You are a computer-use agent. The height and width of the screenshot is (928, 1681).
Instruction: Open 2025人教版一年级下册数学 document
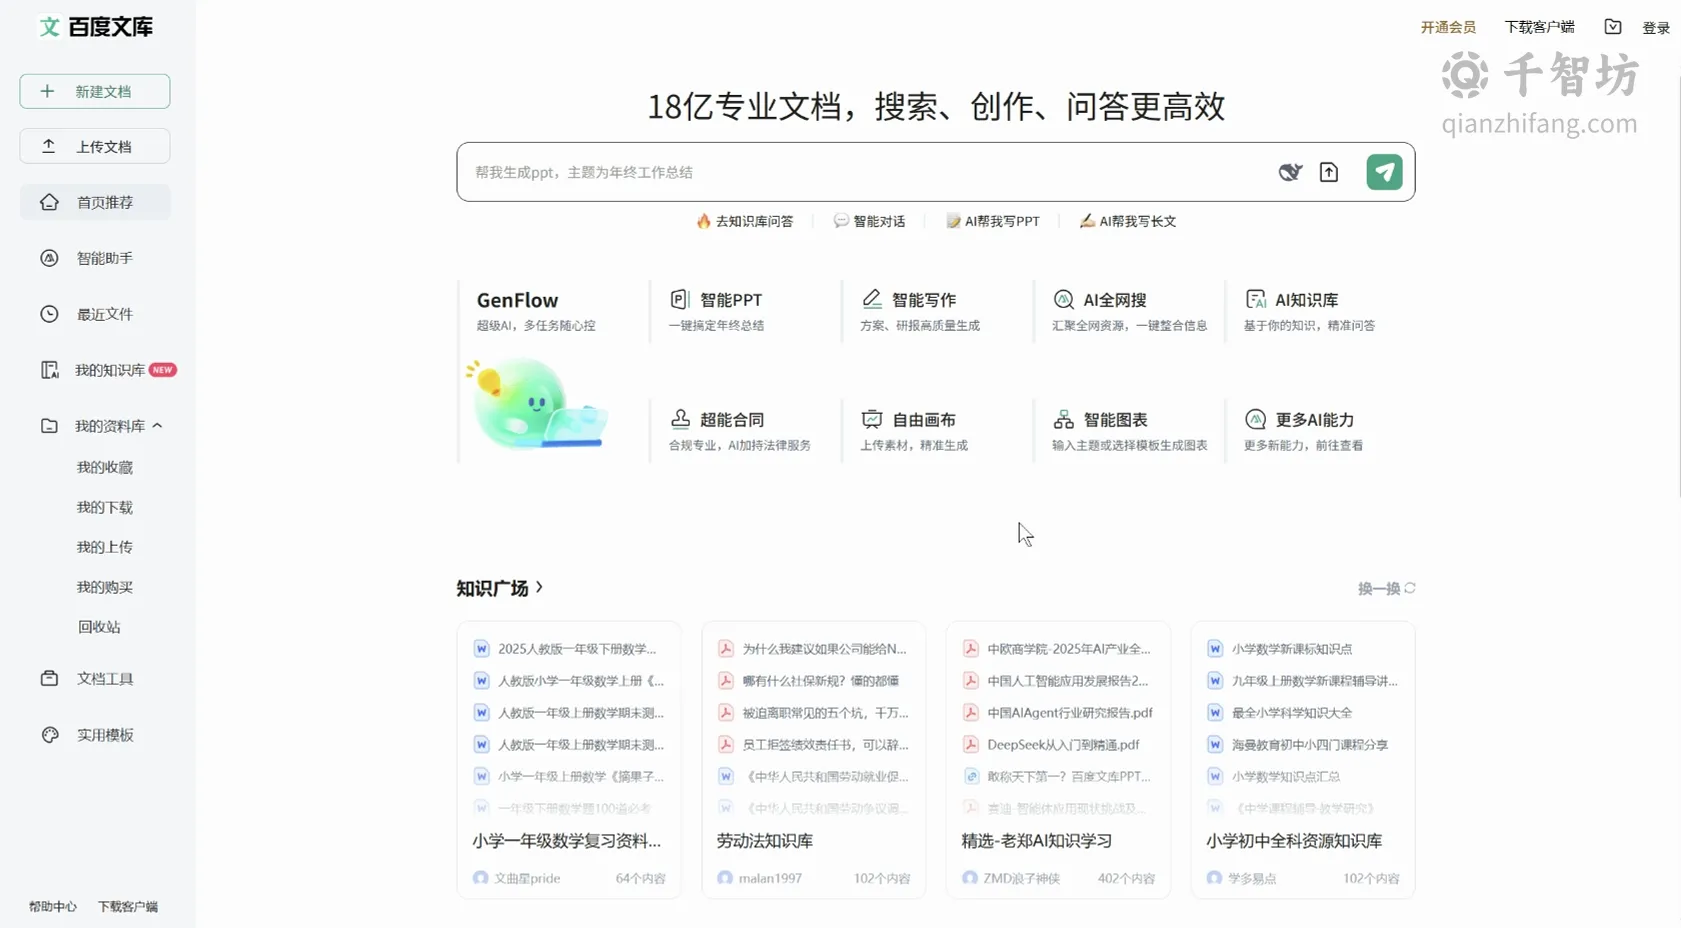[577, 649]
